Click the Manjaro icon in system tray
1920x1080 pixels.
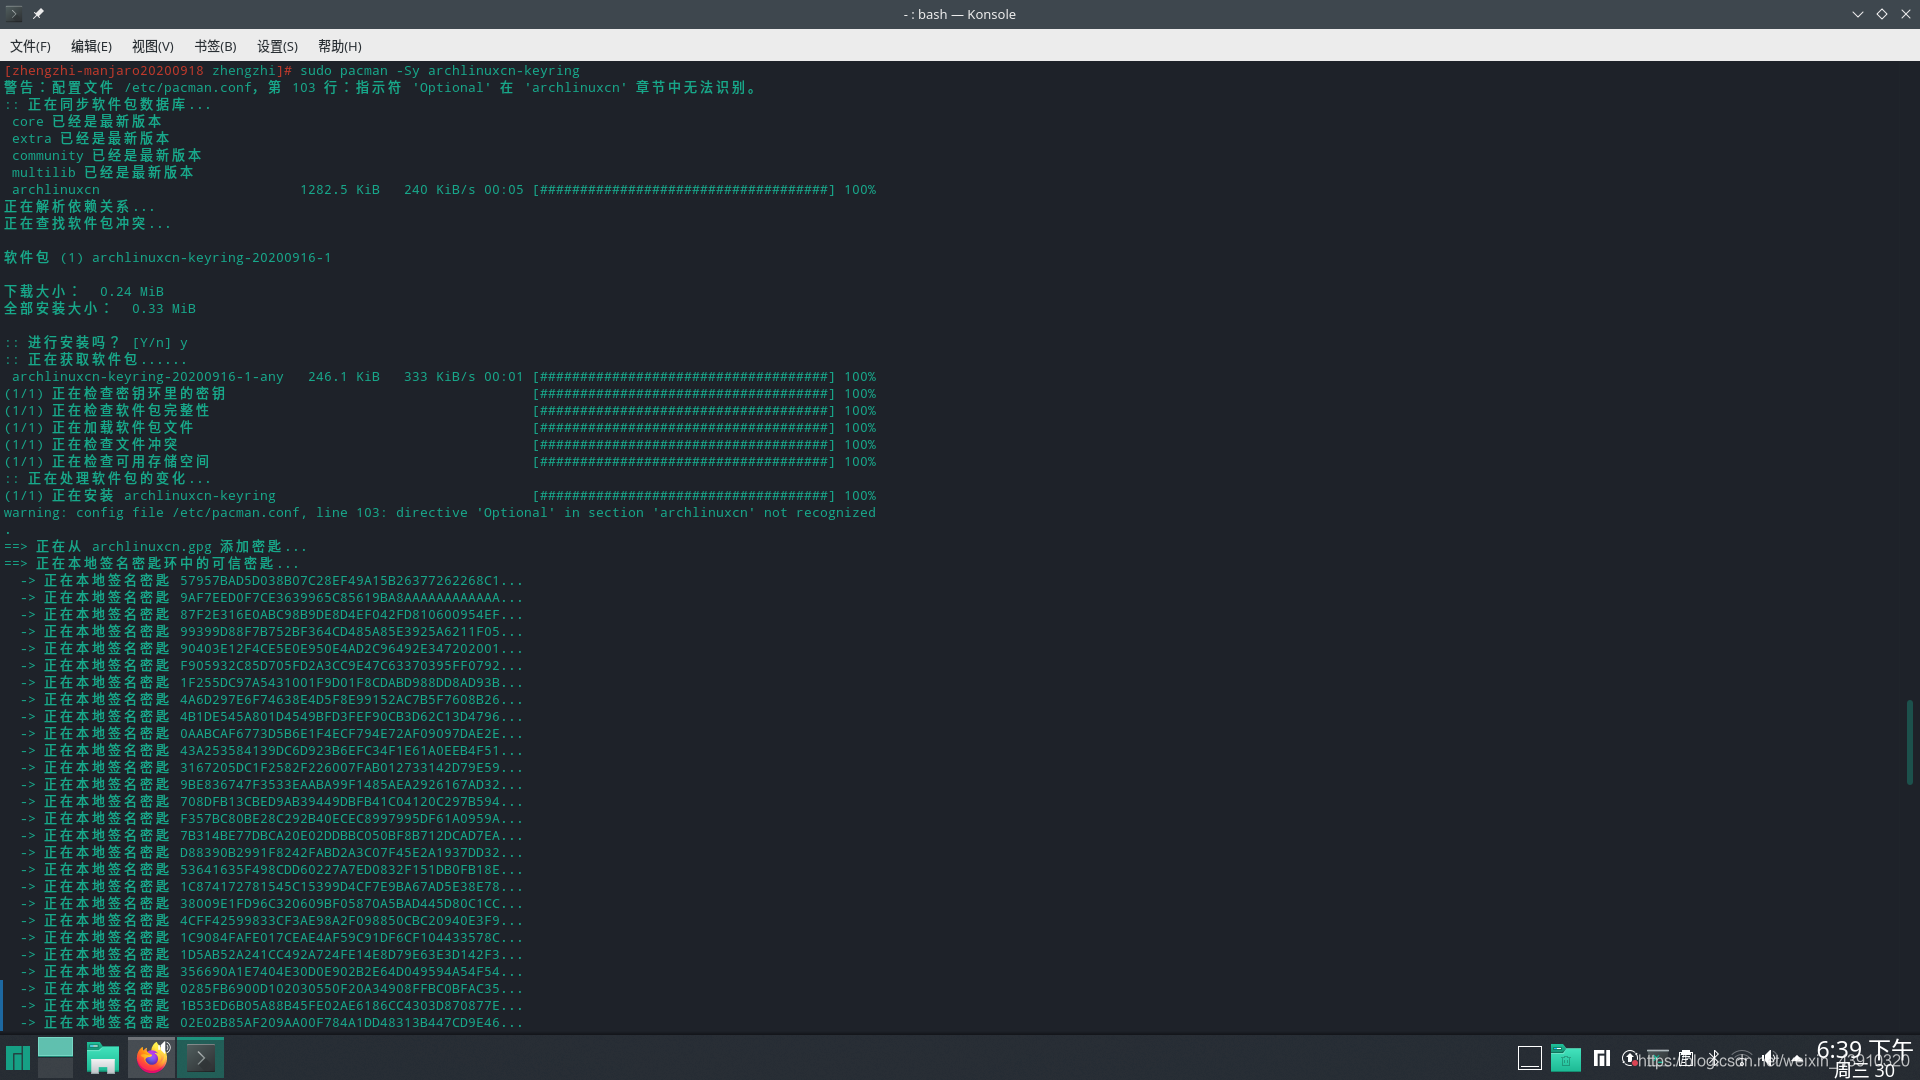pos(1602,1058)
